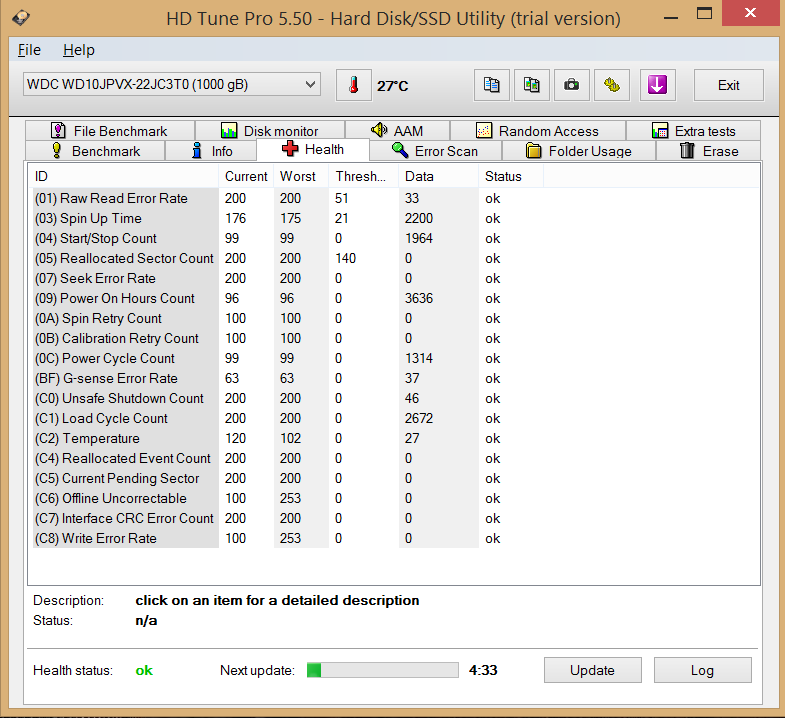Click the Error Scan magnifier icon
Viewport: 785px width, 718px height.
[400, 150]
